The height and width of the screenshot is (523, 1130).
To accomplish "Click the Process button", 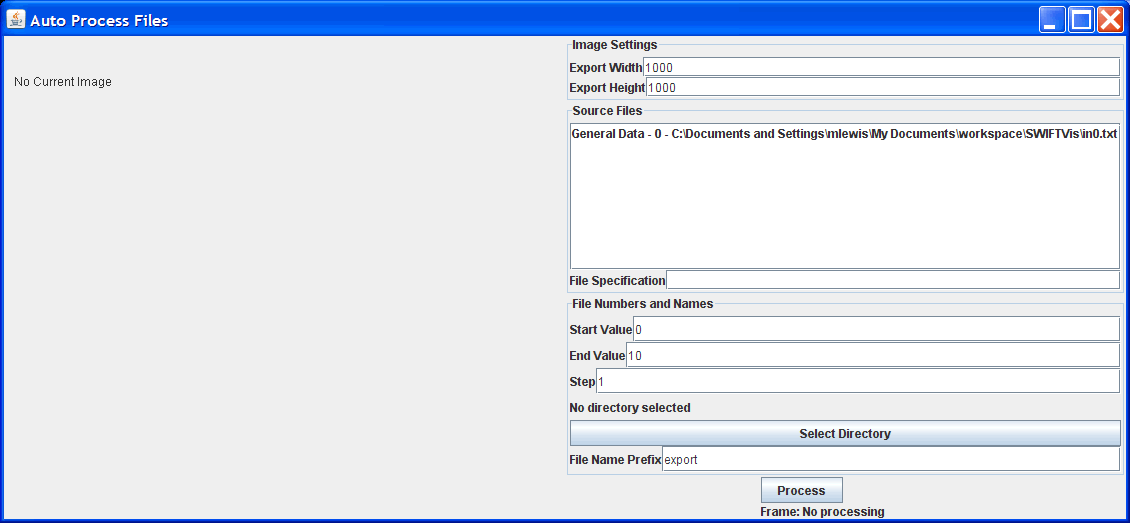I will 801,491.
